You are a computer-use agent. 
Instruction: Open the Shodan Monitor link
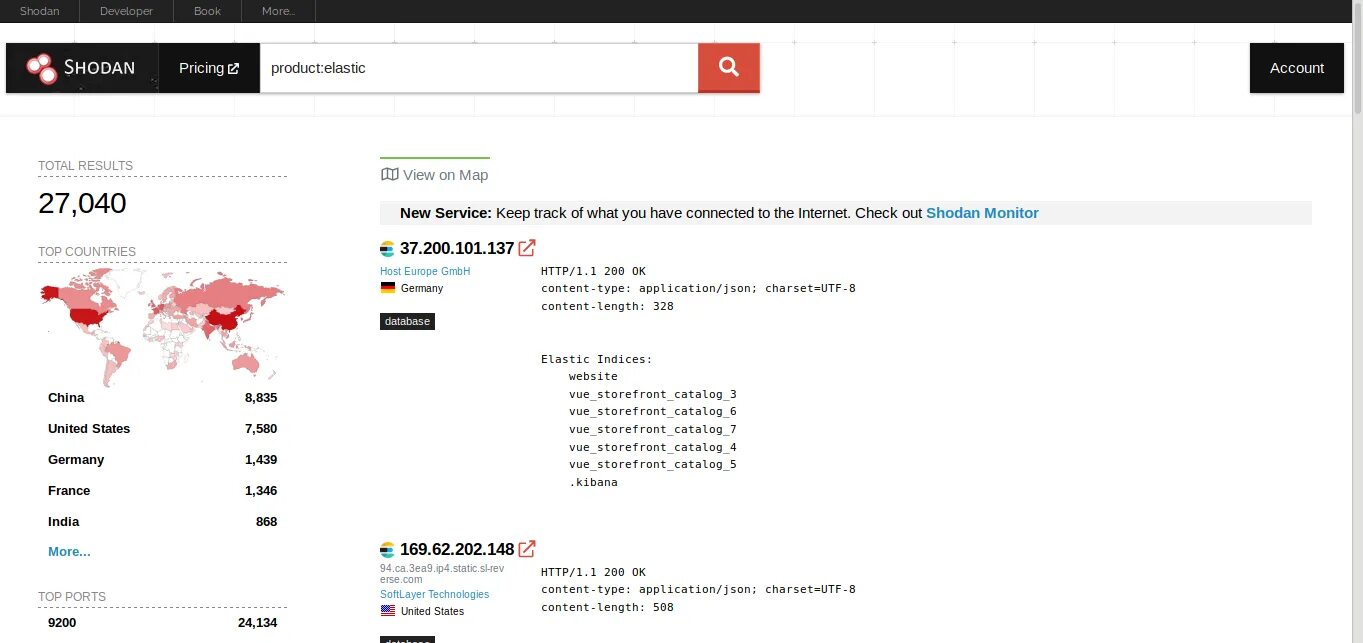tap(982, 213)
